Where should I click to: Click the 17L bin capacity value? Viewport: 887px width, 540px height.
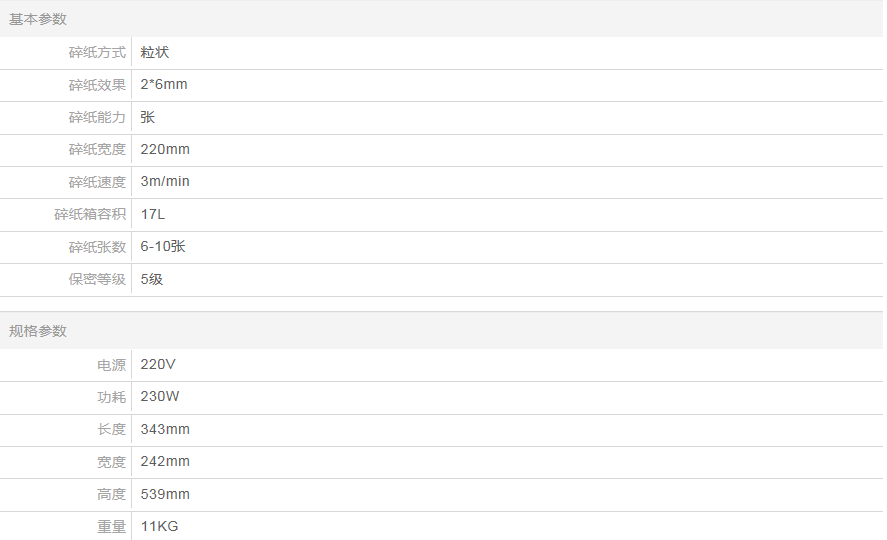coord(153,215)
